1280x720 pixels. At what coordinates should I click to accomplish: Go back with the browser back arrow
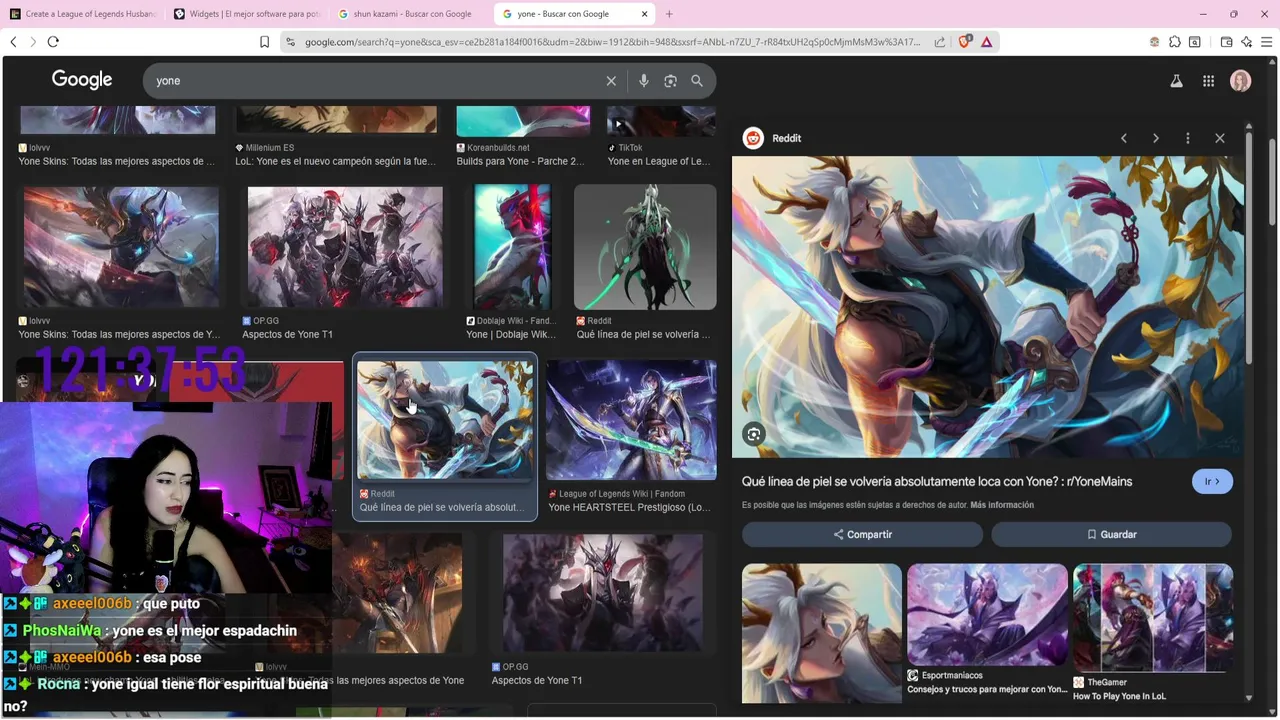pyautogui.click(x=13, y=42)
